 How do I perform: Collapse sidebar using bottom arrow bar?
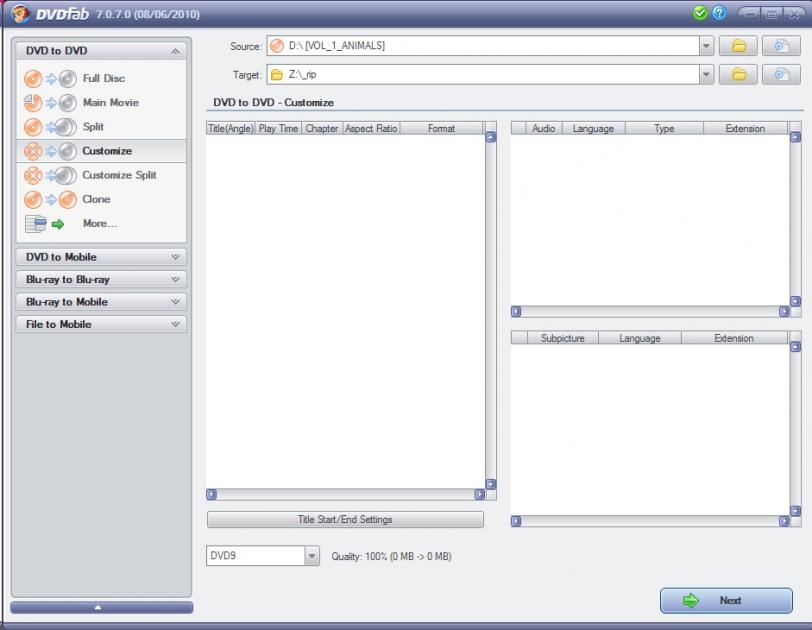click(x=102, y=607)
